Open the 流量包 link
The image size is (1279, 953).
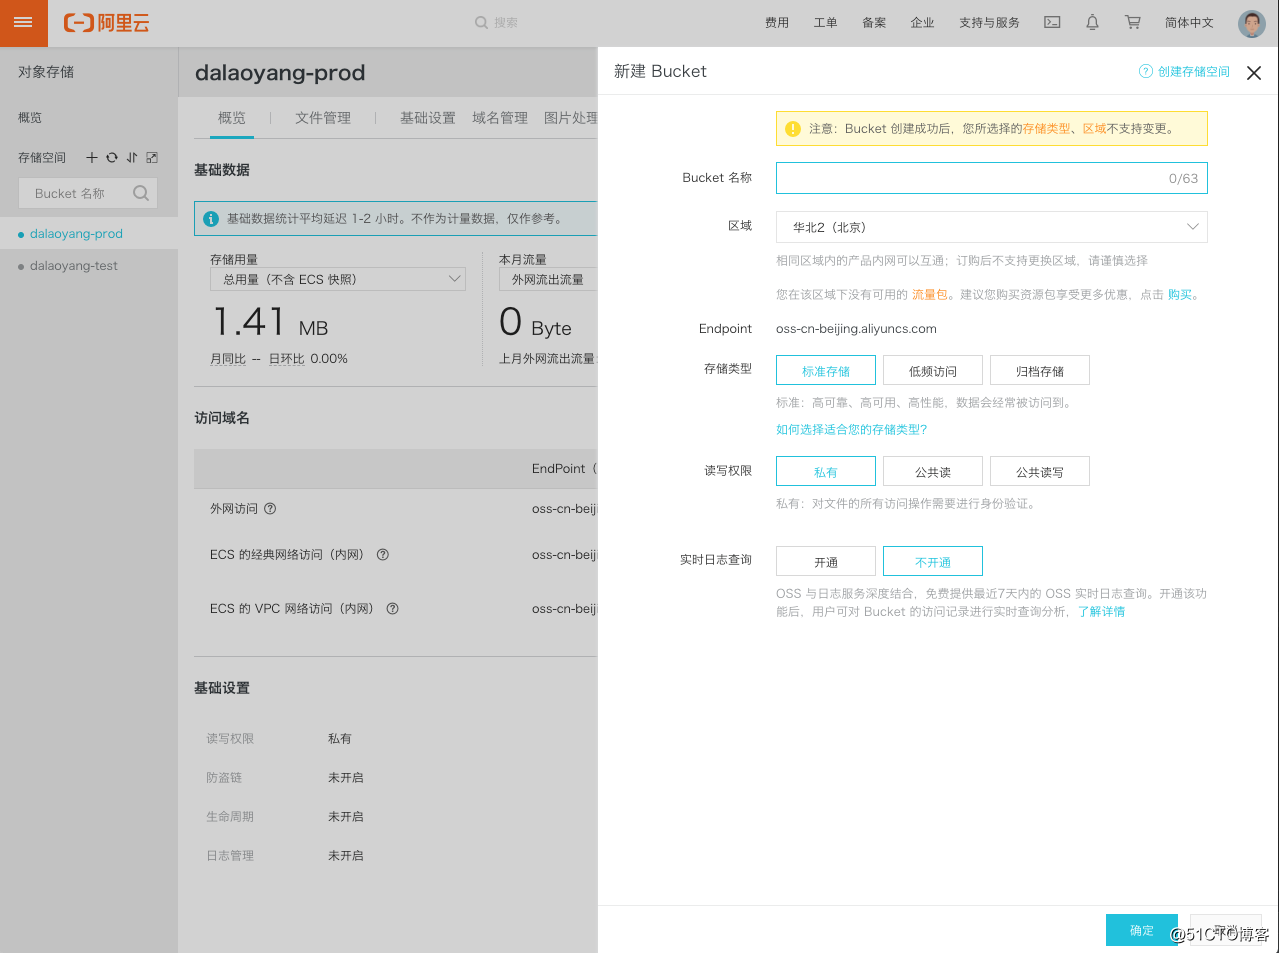click(930, 294)
